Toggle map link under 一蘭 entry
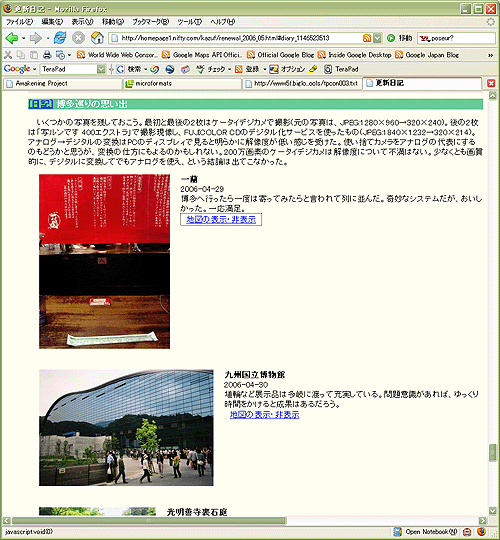This screenshot has height=540, width=500. point(221,219)
